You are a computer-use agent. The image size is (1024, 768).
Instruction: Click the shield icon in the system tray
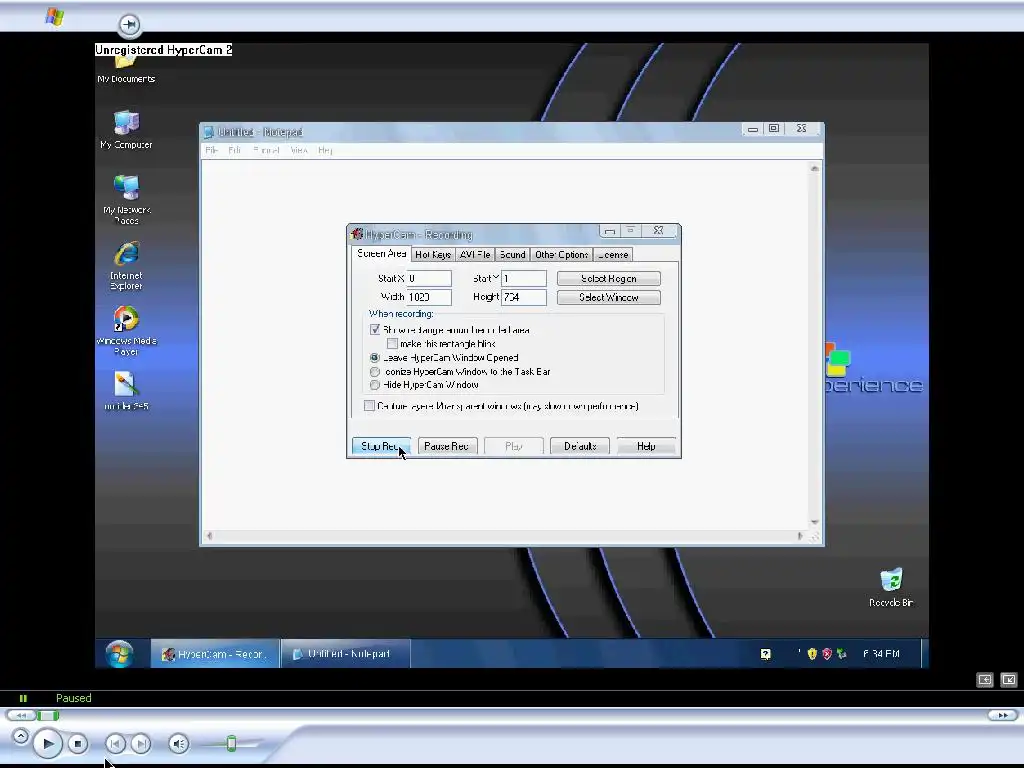812,654
